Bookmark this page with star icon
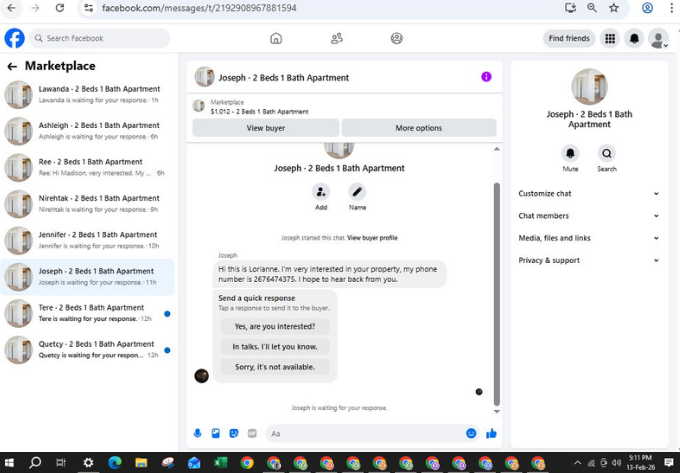The image size is (680, 473). click(614, 8)
